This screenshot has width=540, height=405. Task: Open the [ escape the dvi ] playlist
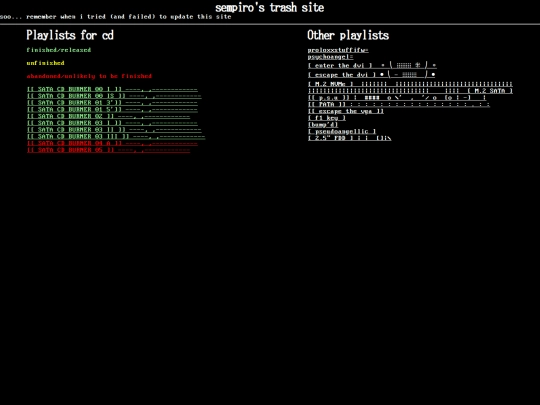point(372,74)
